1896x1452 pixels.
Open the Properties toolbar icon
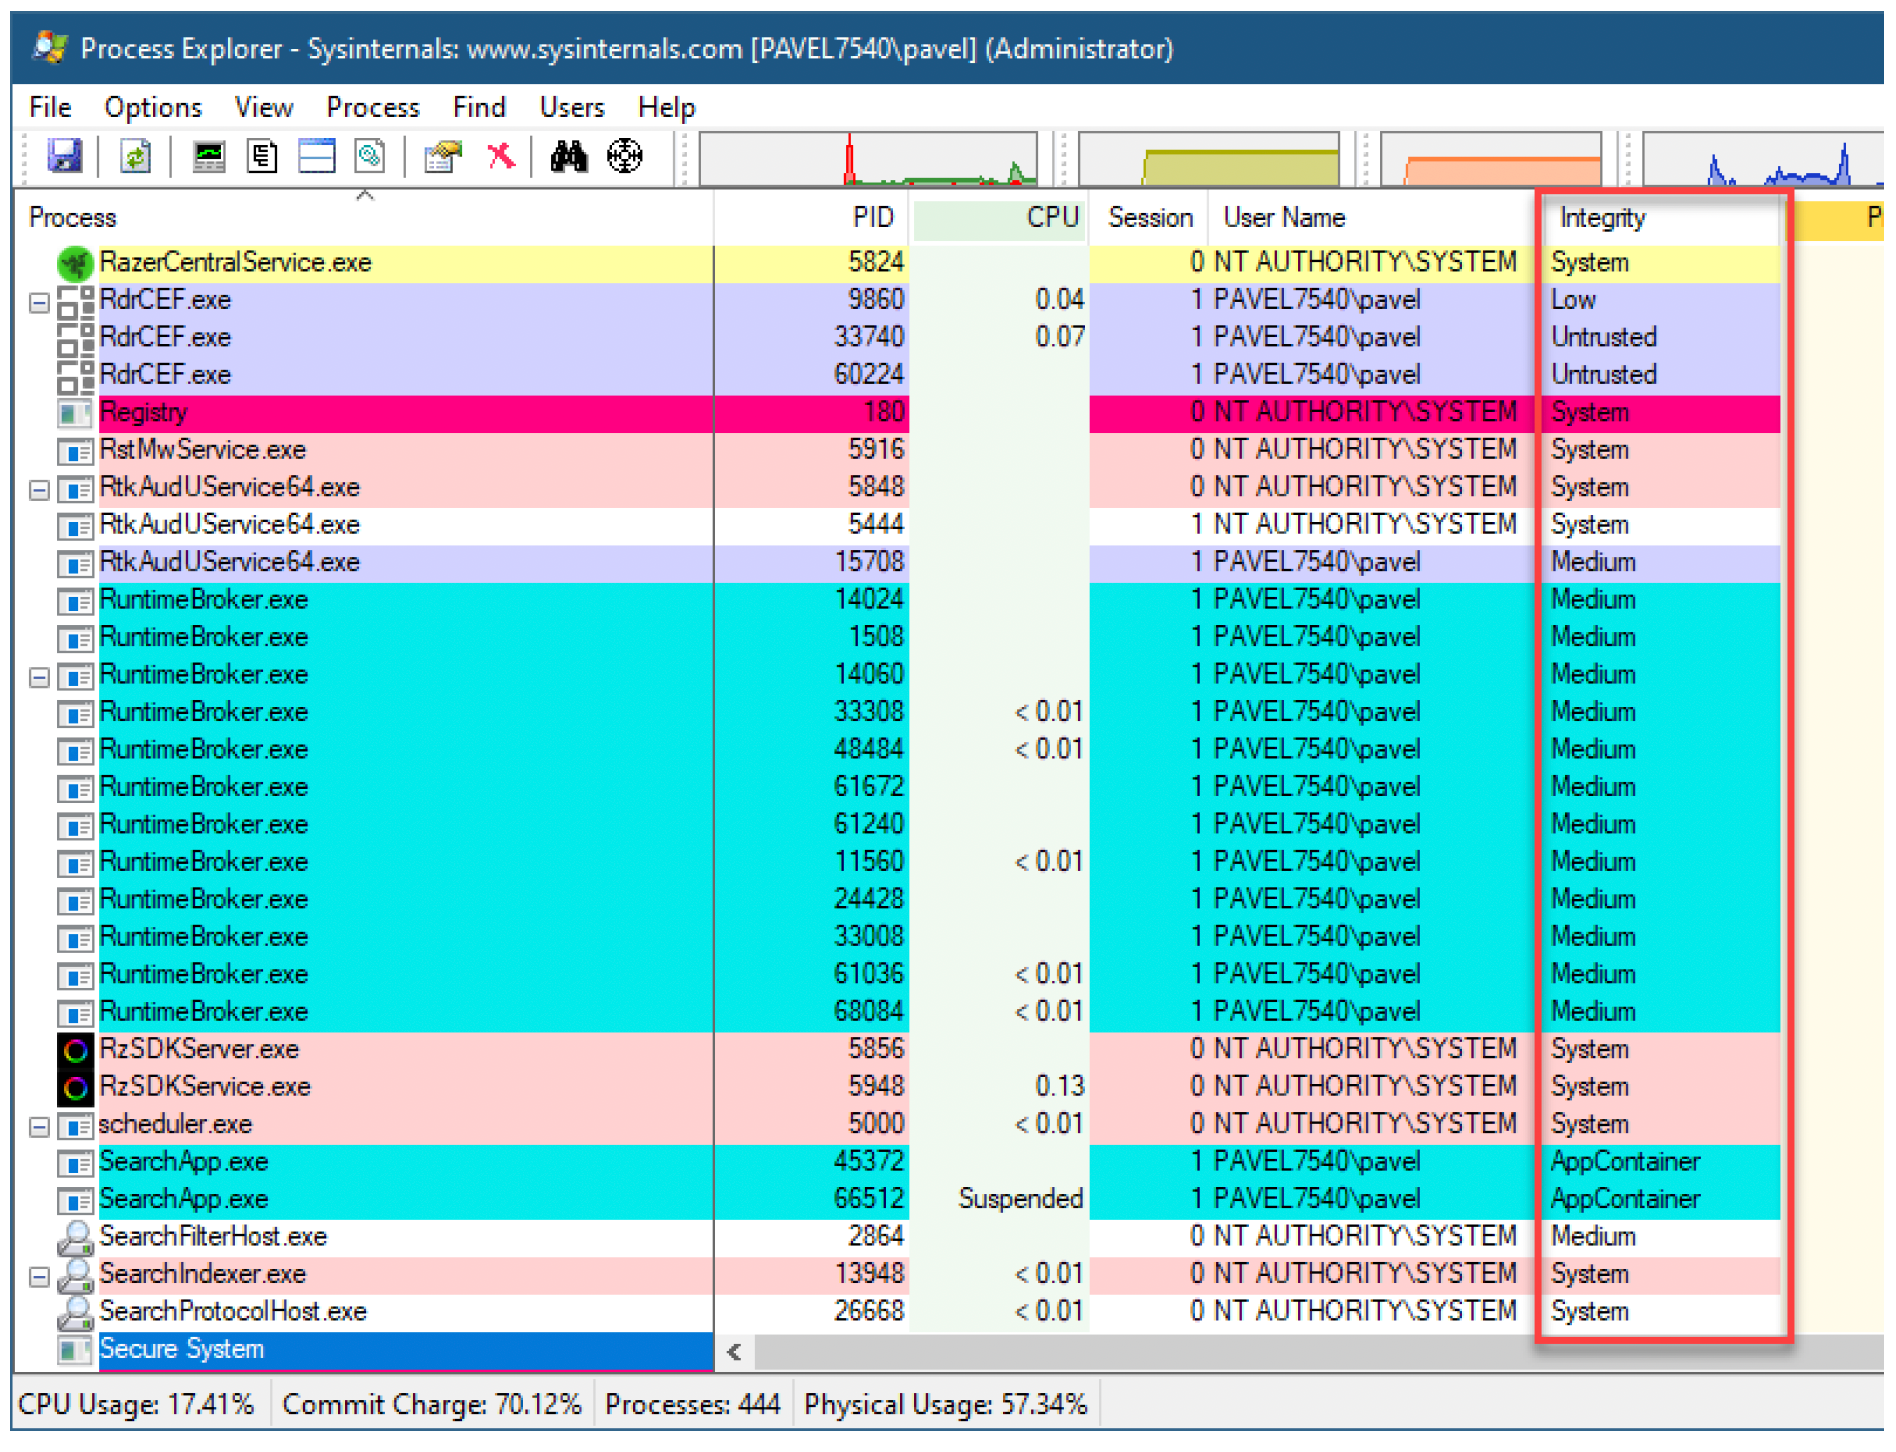pyautogui.click(x=443, y=157)
